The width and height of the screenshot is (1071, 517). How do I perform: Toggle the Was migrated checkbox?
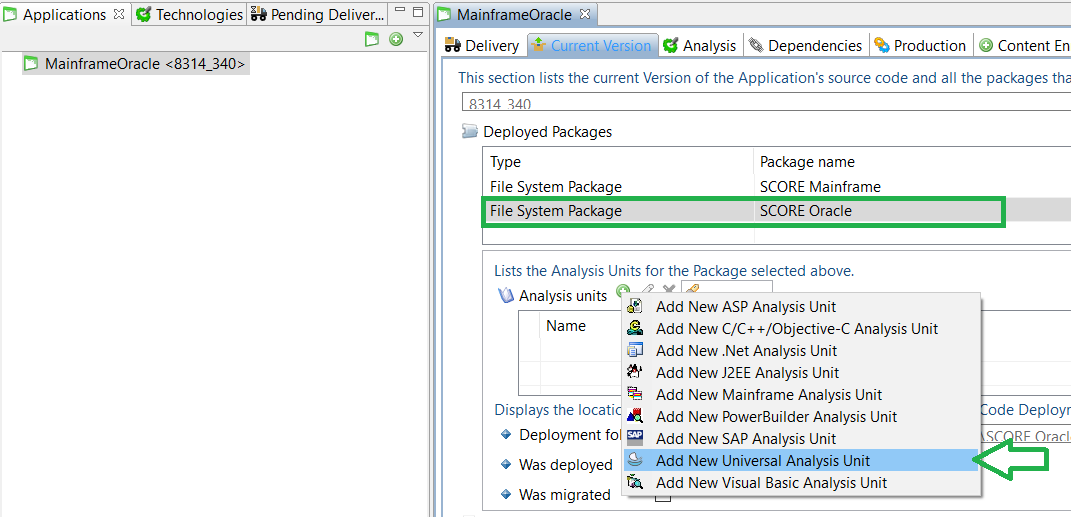(662, 496)
